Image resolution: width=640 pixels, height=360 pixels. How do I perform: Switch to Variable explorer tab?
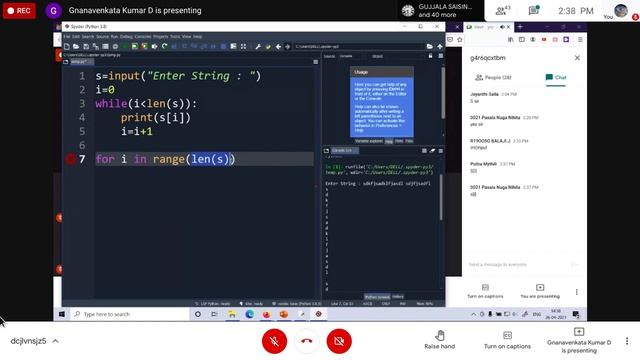coord(369,141)
